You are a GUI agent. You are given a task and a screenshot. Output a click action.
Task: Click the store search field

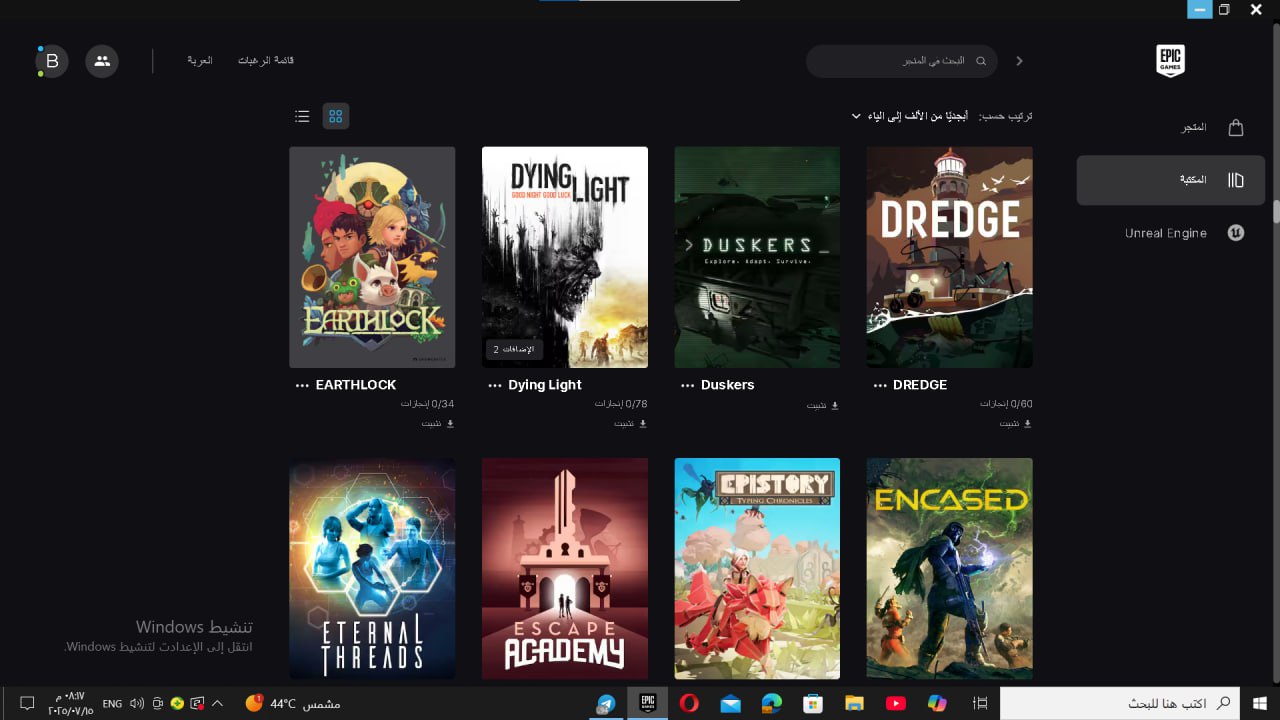pos(902,61)
